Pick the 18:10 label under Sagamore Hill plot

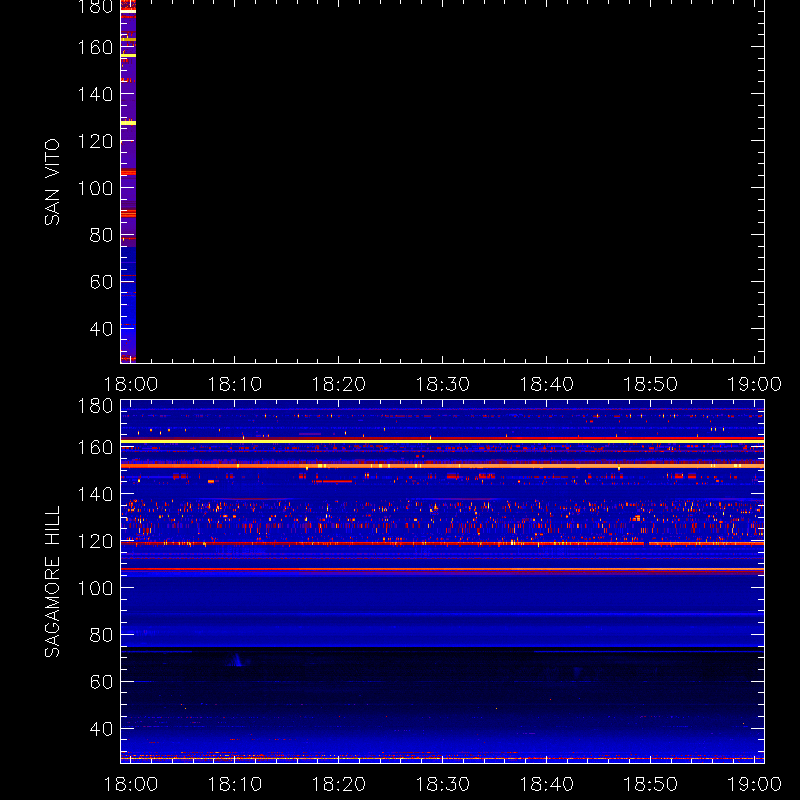235,784
